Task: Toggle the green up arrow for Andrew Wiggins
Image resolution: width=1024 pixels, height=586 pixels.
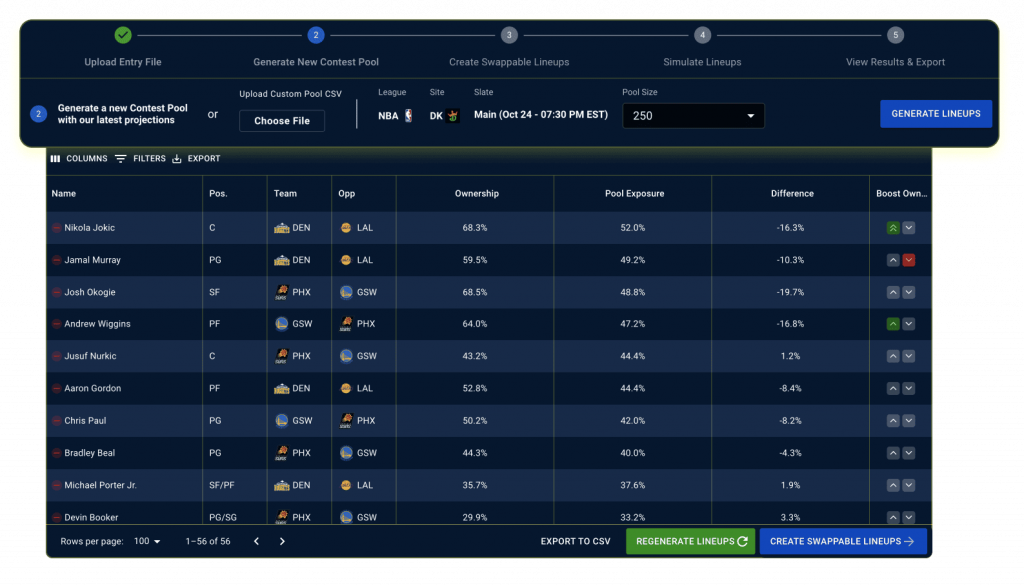Action: pyautogui.click(x=891, y=323)
